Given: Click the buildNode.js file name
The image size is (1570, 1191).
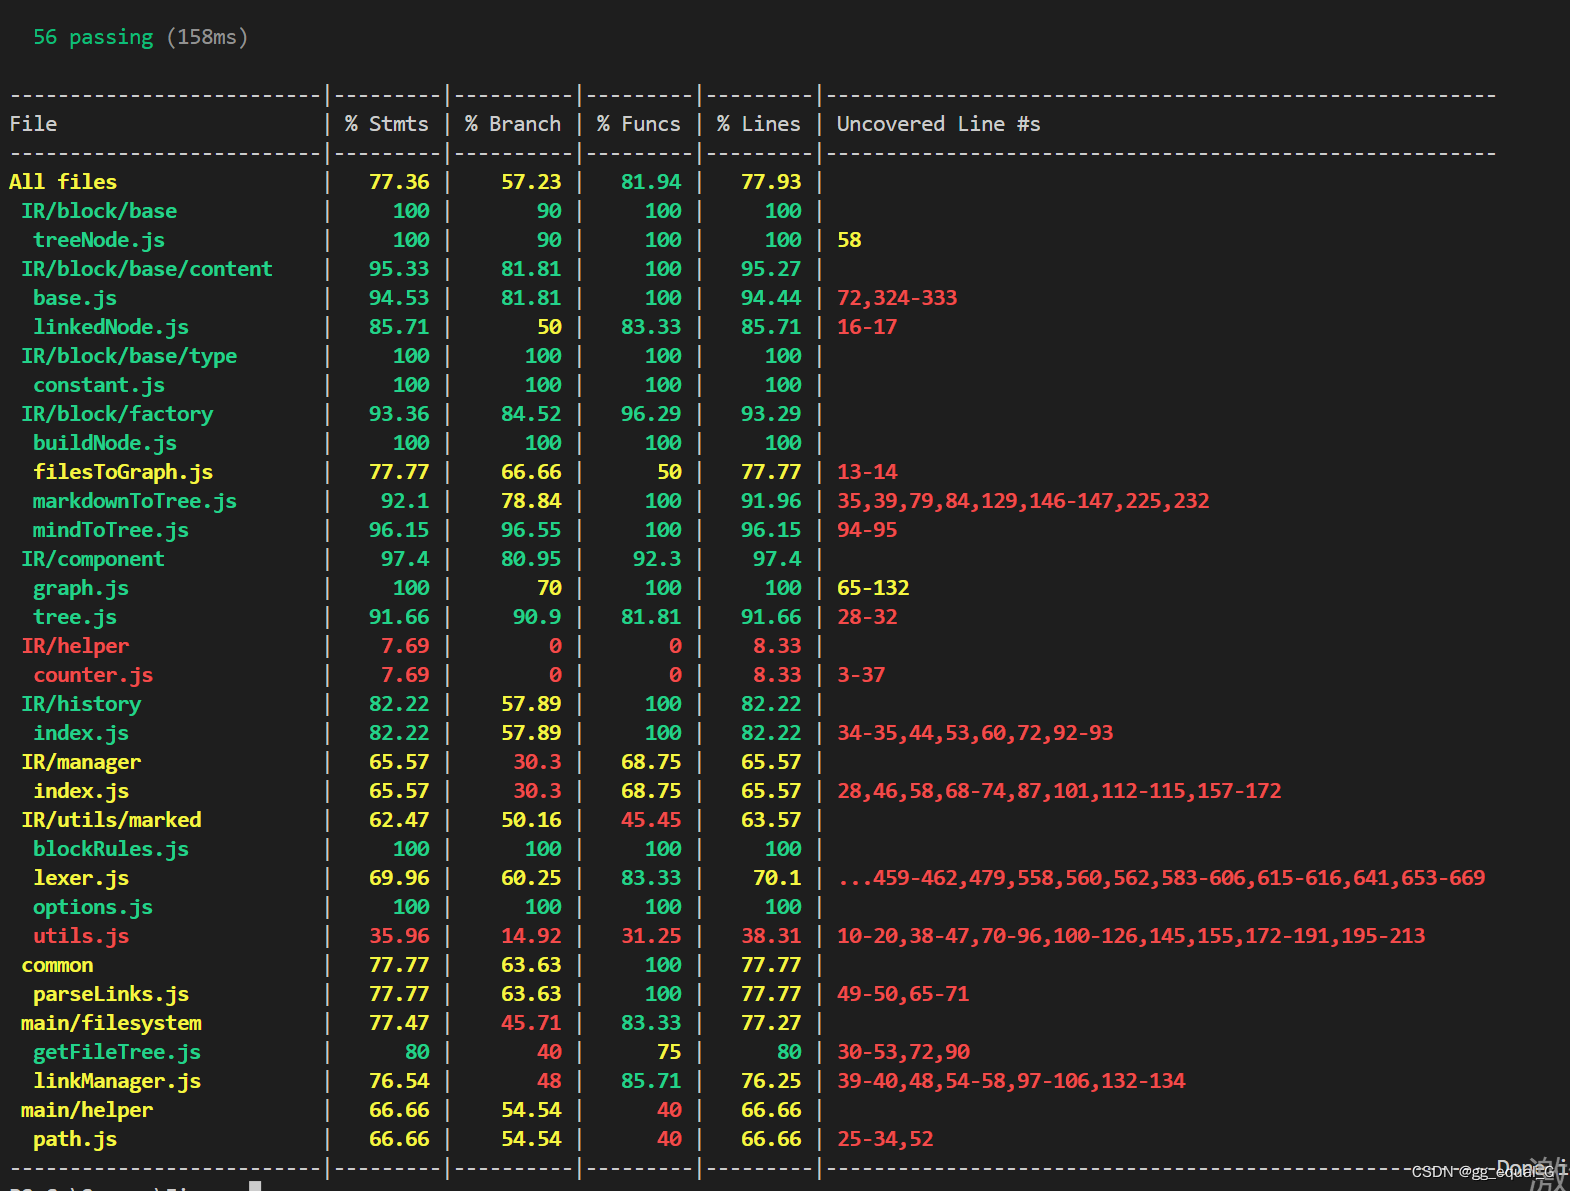Looking at the screenshot, I should [x=105, y=443].
